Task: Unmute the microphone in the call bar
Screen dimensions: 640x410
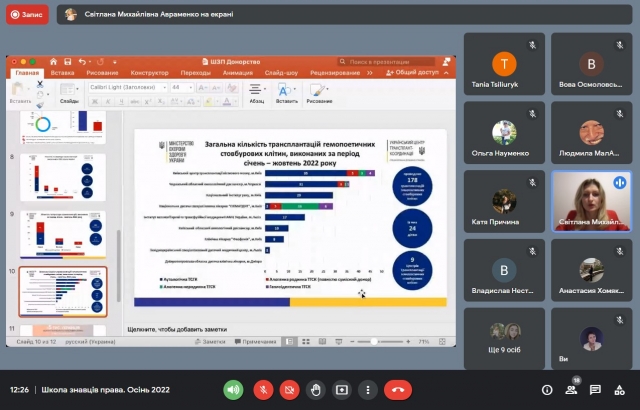Action: pos(263,390)
